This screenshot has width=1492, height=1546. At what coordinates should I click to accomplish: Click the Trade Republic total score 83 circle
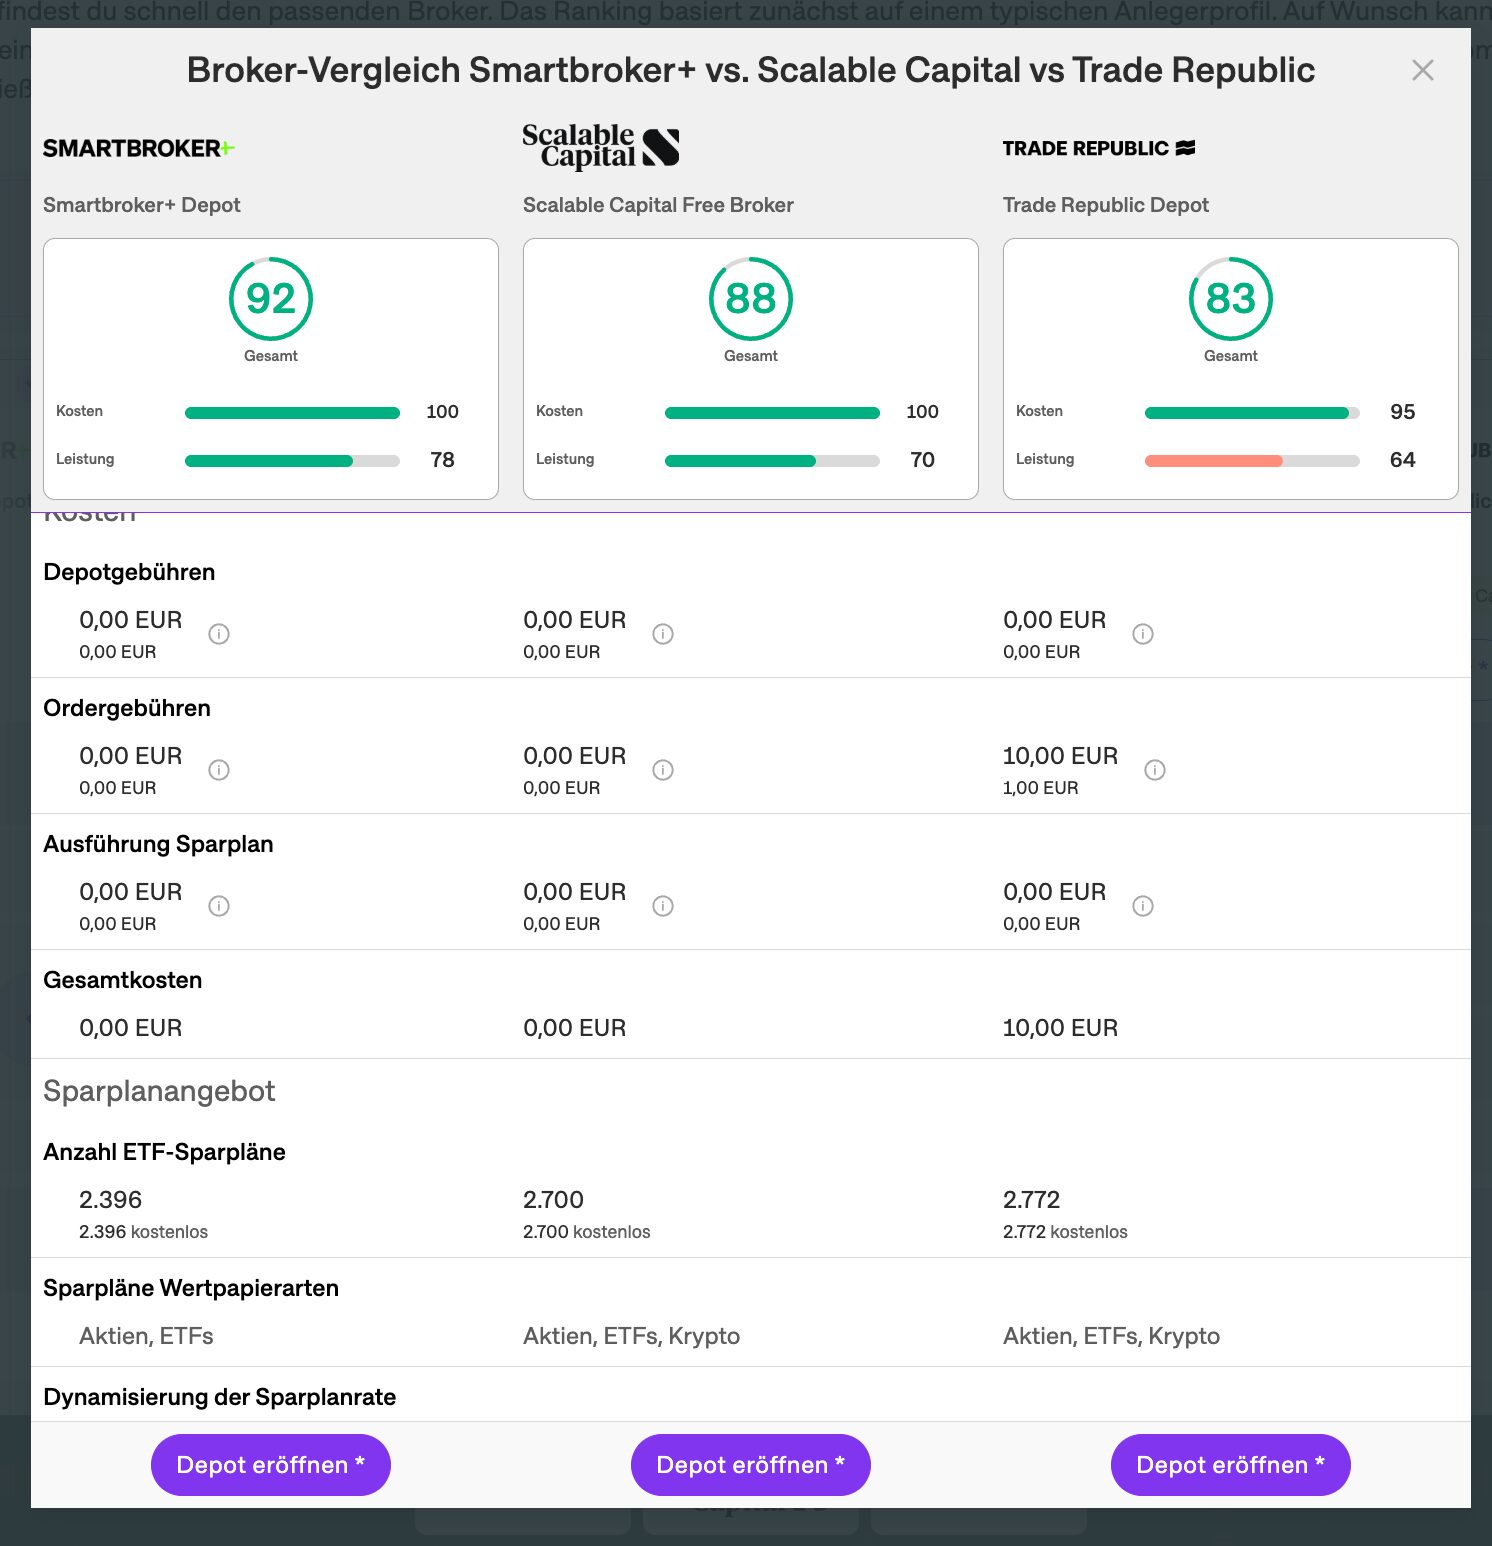pos(1231,299)
